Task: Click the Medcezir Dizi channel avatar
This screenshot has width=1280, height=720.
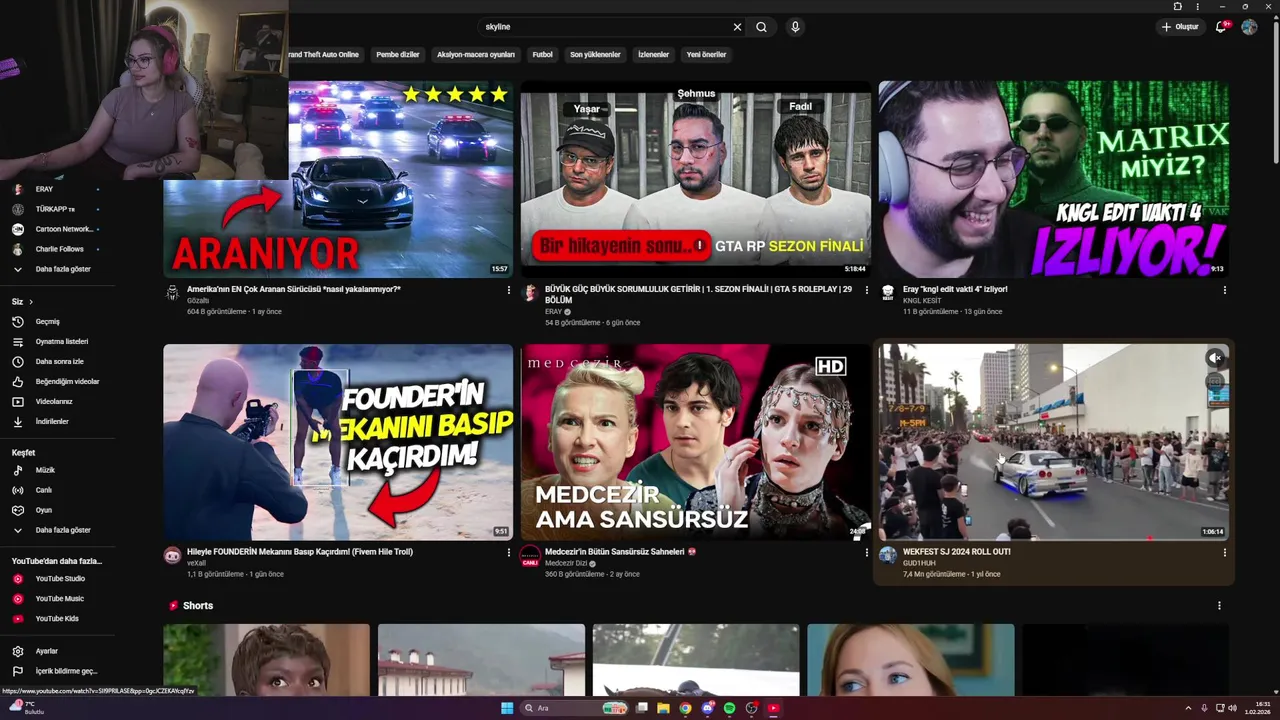Action: tap(530, 556)
